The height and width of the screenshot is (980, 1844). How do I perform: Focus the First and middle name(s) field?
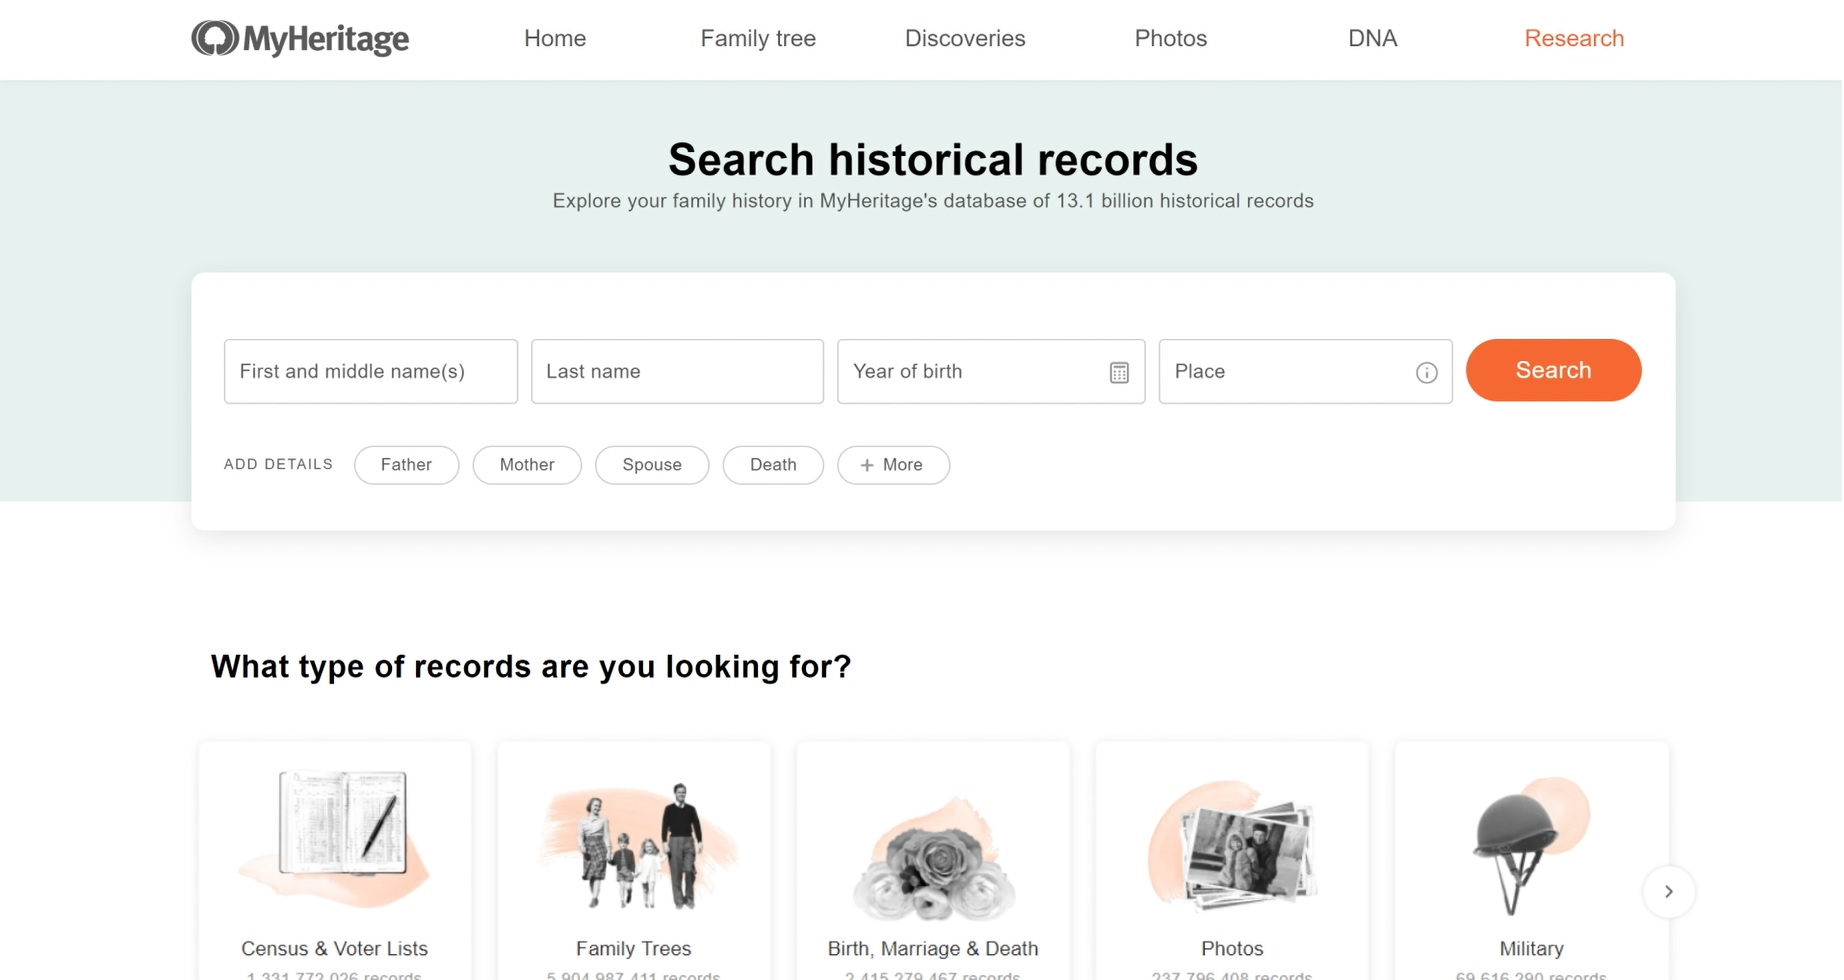[x=371, y=372]
